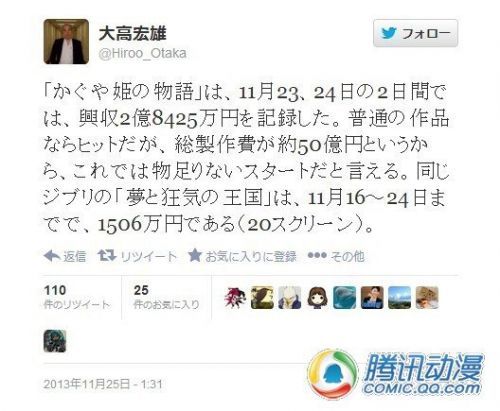View the 25 件のお気に入り count

[166, 297]
